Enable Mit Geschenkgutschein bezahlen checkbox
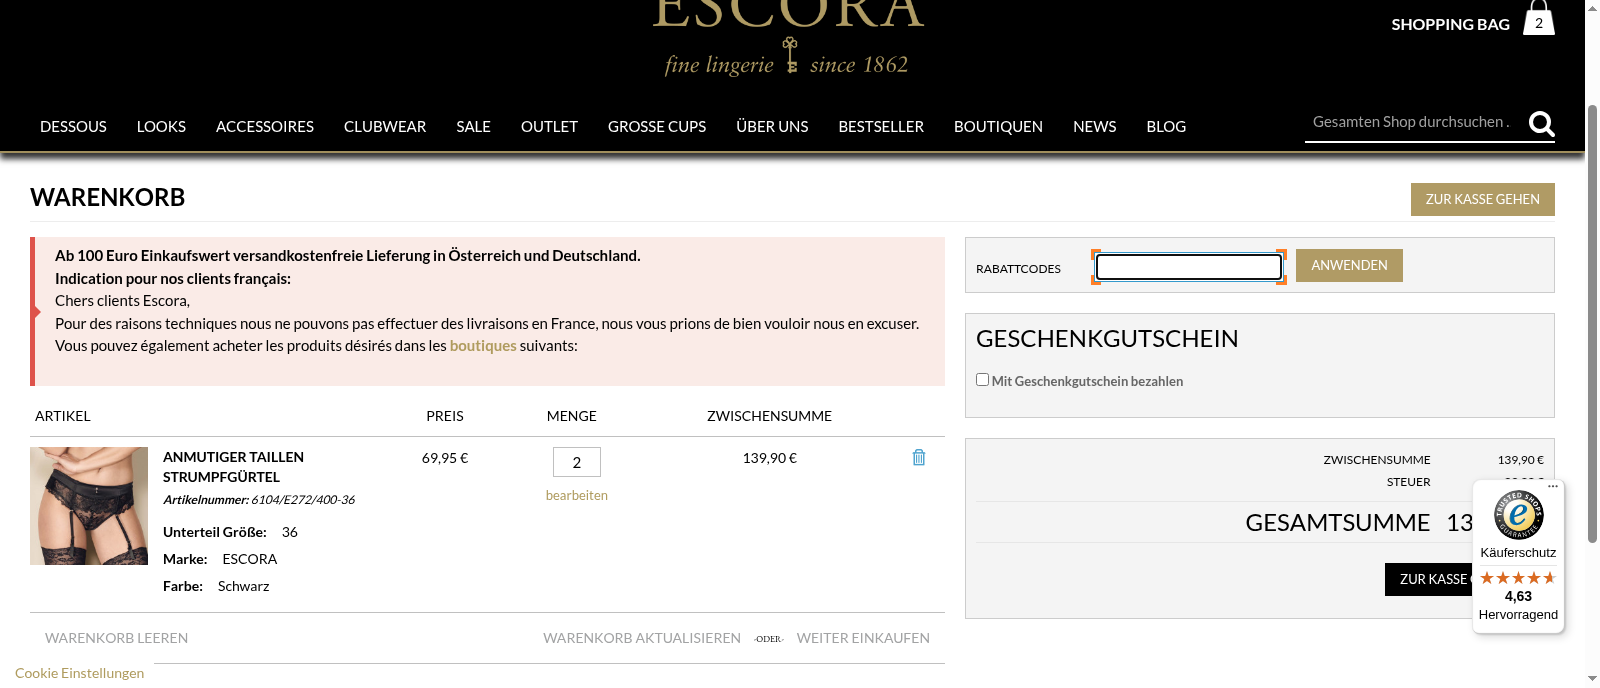Image resolution: width=1600 pixels, height=688 pixels. (x=982, y=380)
